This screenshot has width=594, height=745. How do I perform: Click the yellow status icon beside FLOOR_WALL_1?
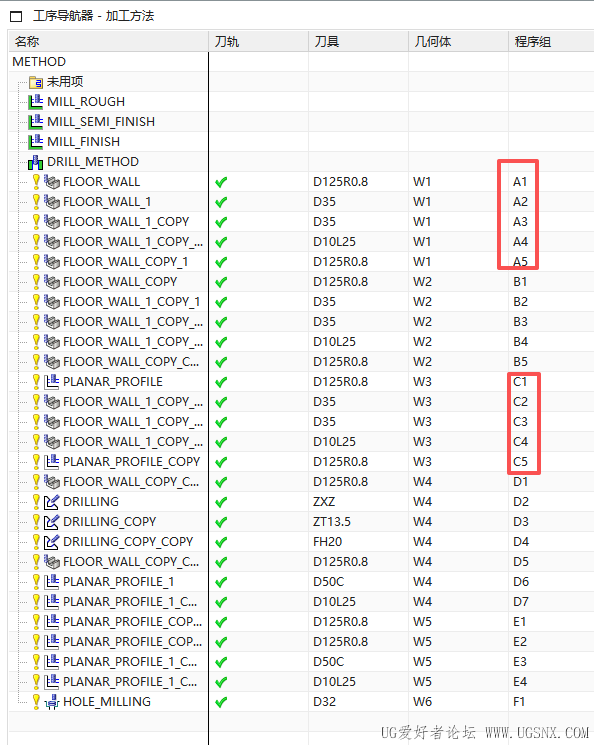[x=36, y=201]
